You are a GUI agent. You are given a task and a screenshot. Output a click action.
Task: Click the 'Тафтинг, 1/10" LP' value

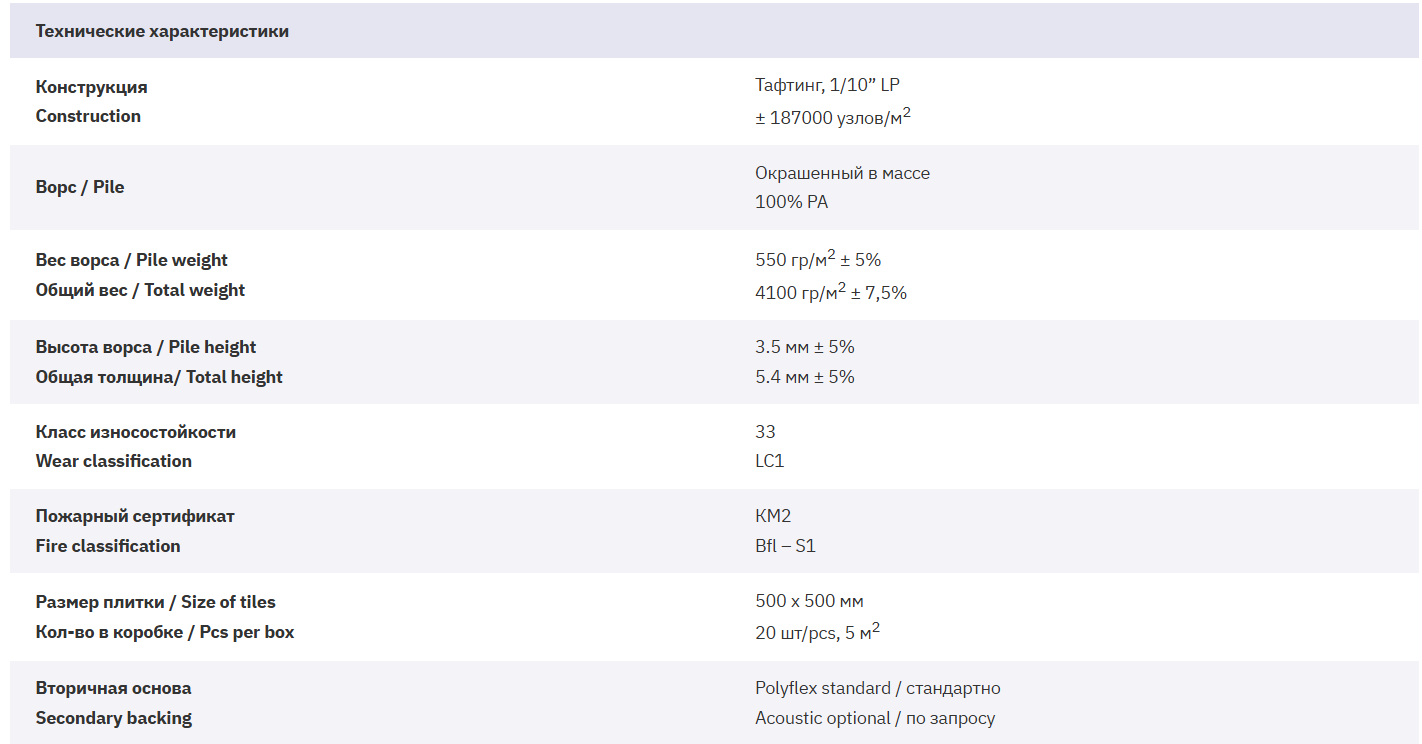(x=827, y=86)
